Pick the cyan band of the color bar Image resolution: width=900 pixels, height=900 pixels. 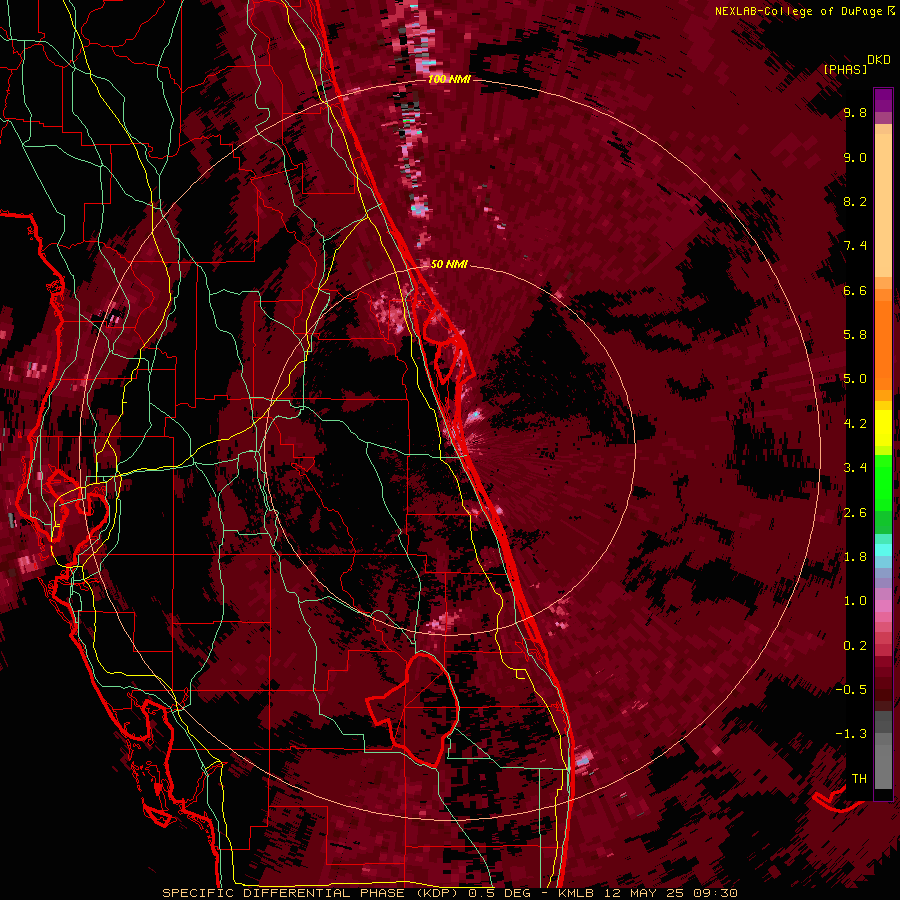(x=883, y=550)
